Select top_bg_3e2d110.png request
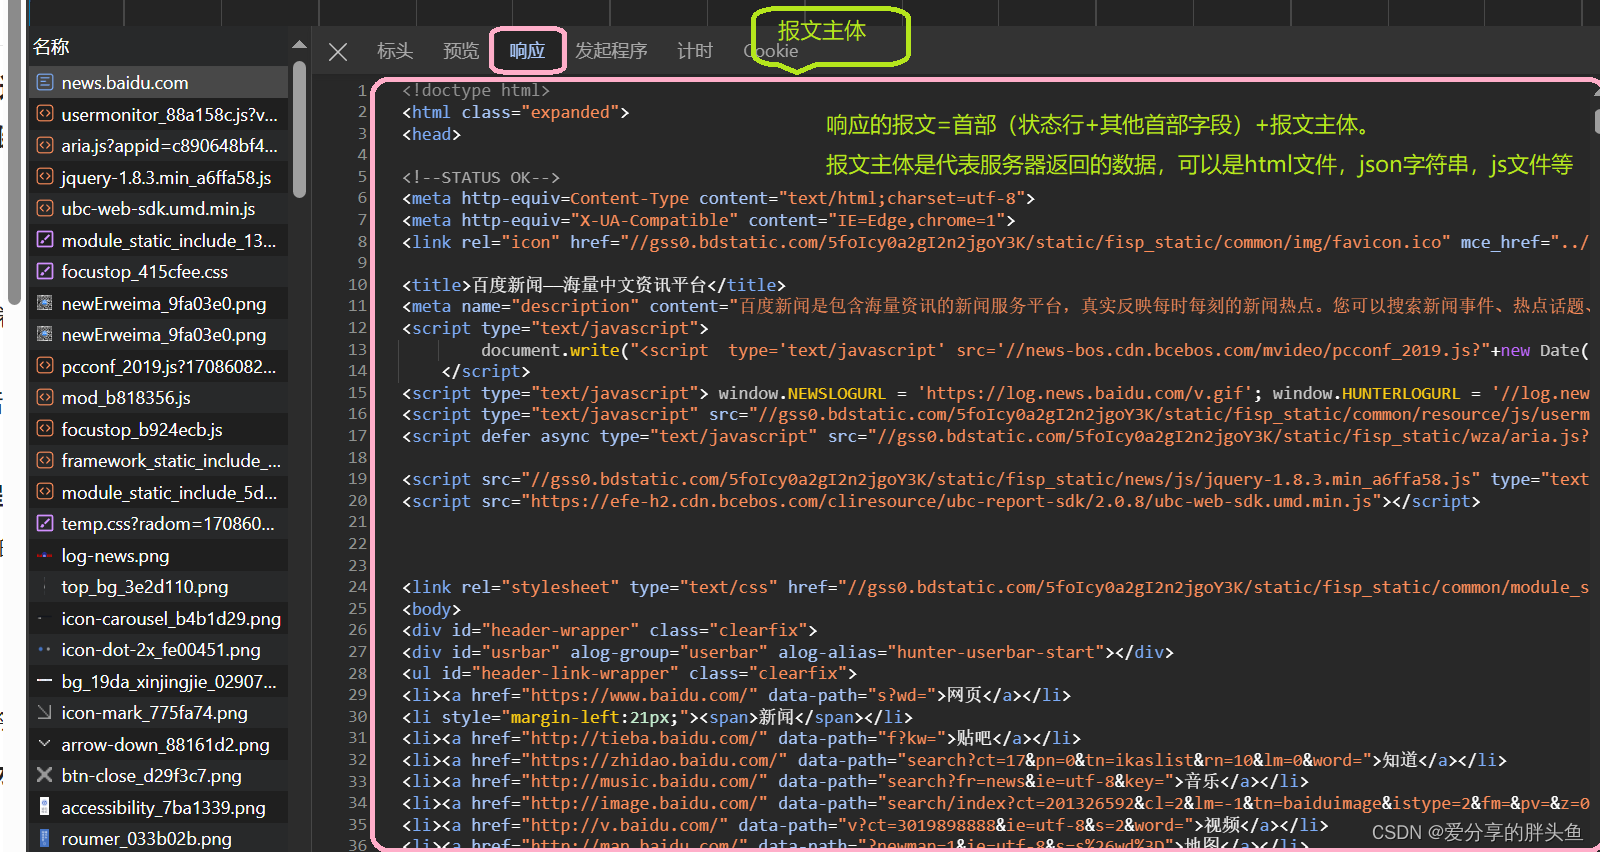1600x852 pixels. 159,586
